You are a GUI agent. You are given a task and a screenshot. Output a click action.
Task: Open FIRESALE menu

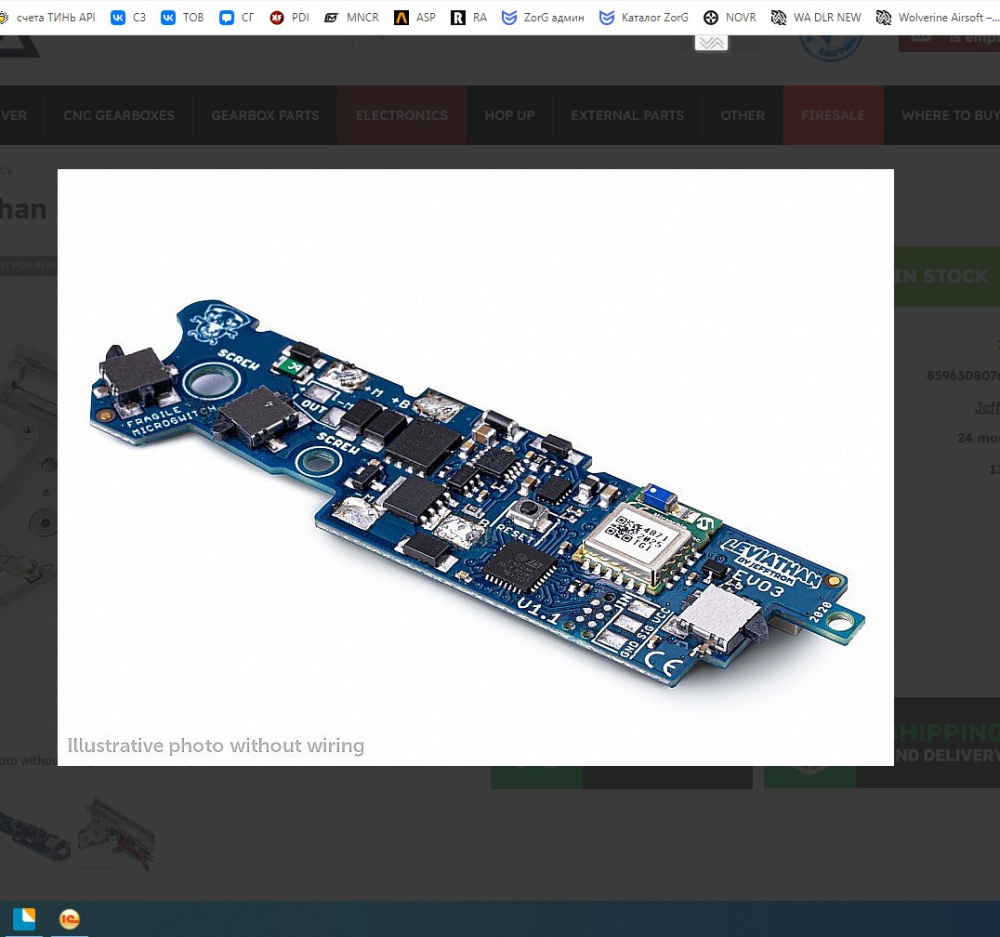pos(833,115)
